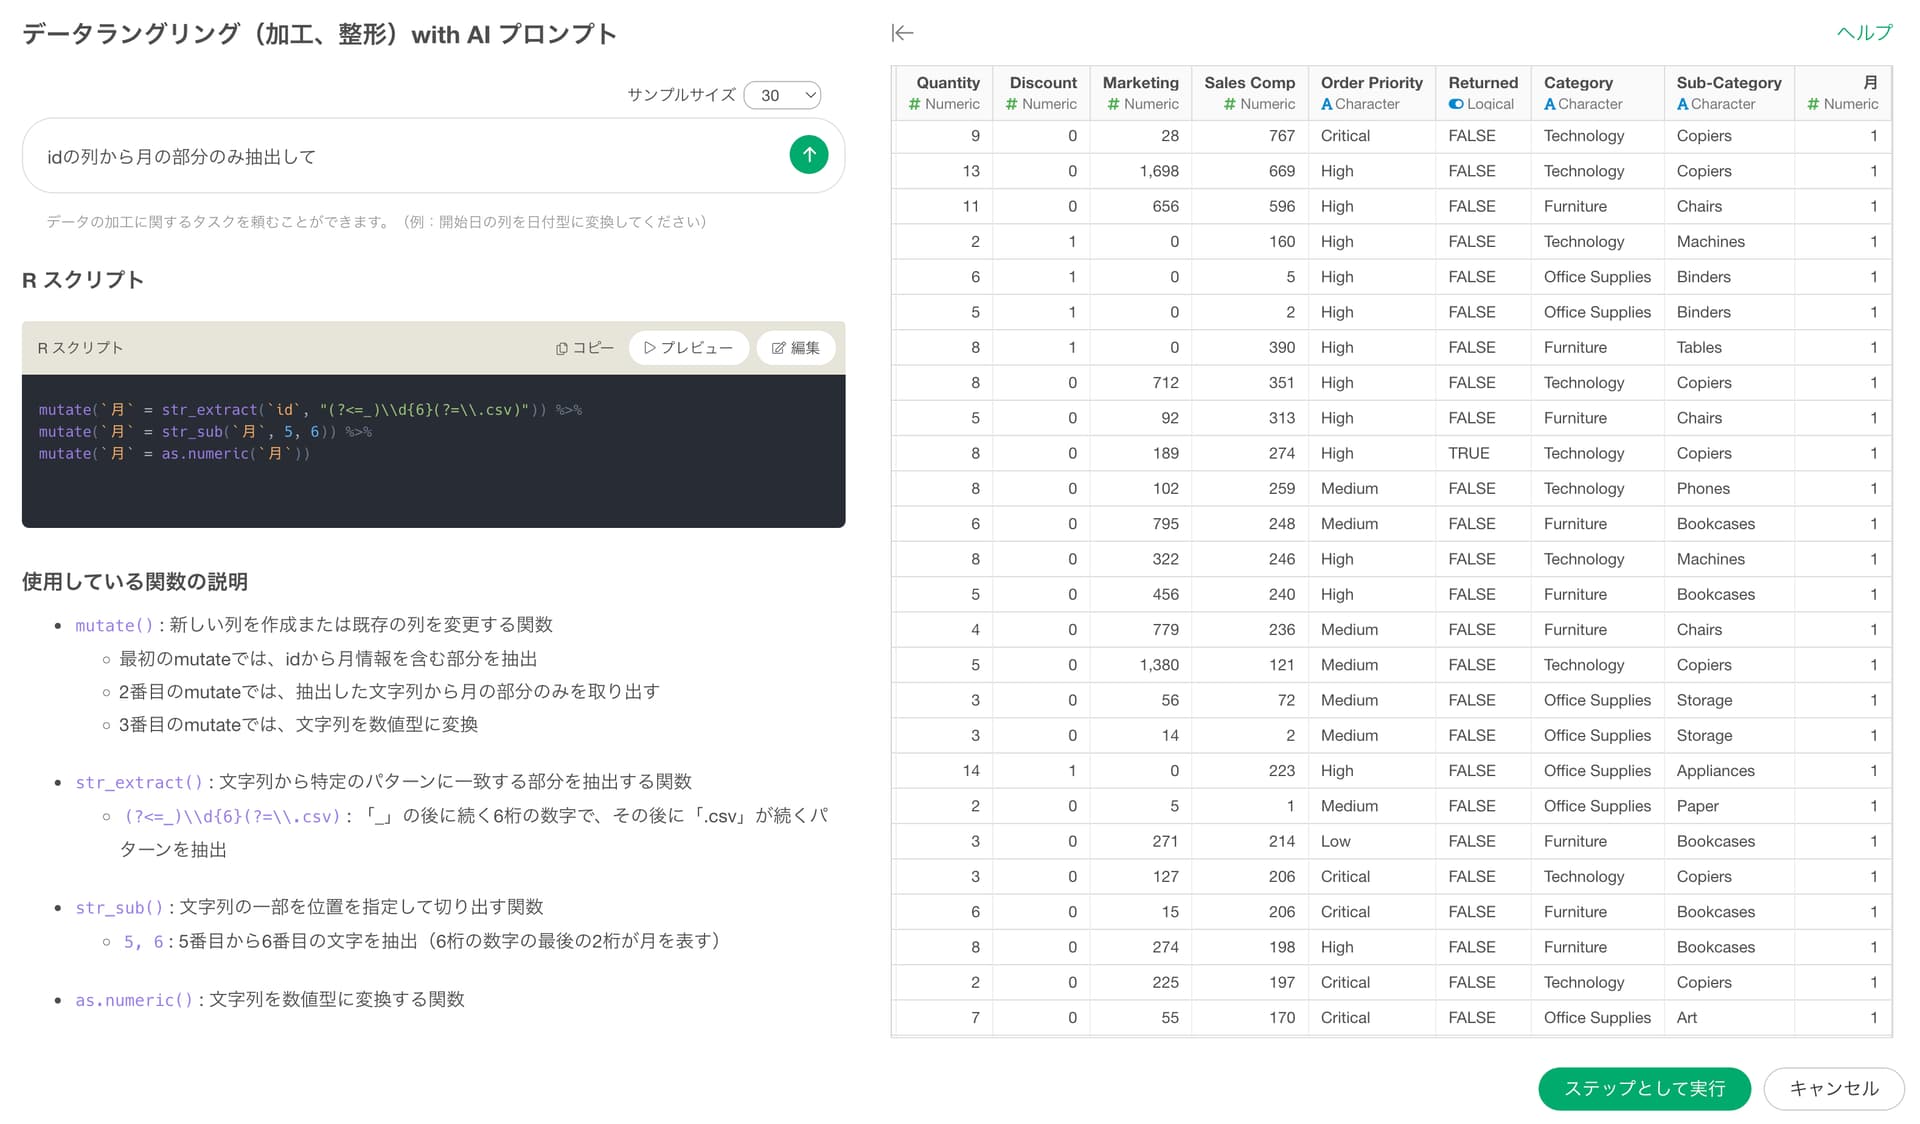This screenshot has width=1920, height=1124.
Task: Click the プレビュー play button
Action: click(688, 348)
